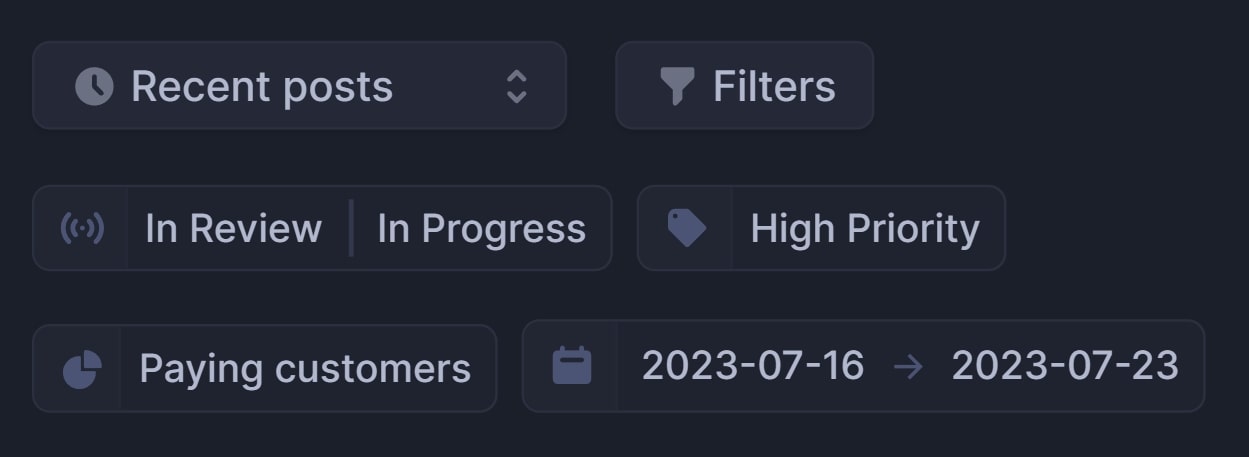Click the clock icon beside Recent posts
1249x457 pixels.
[94, 86]
